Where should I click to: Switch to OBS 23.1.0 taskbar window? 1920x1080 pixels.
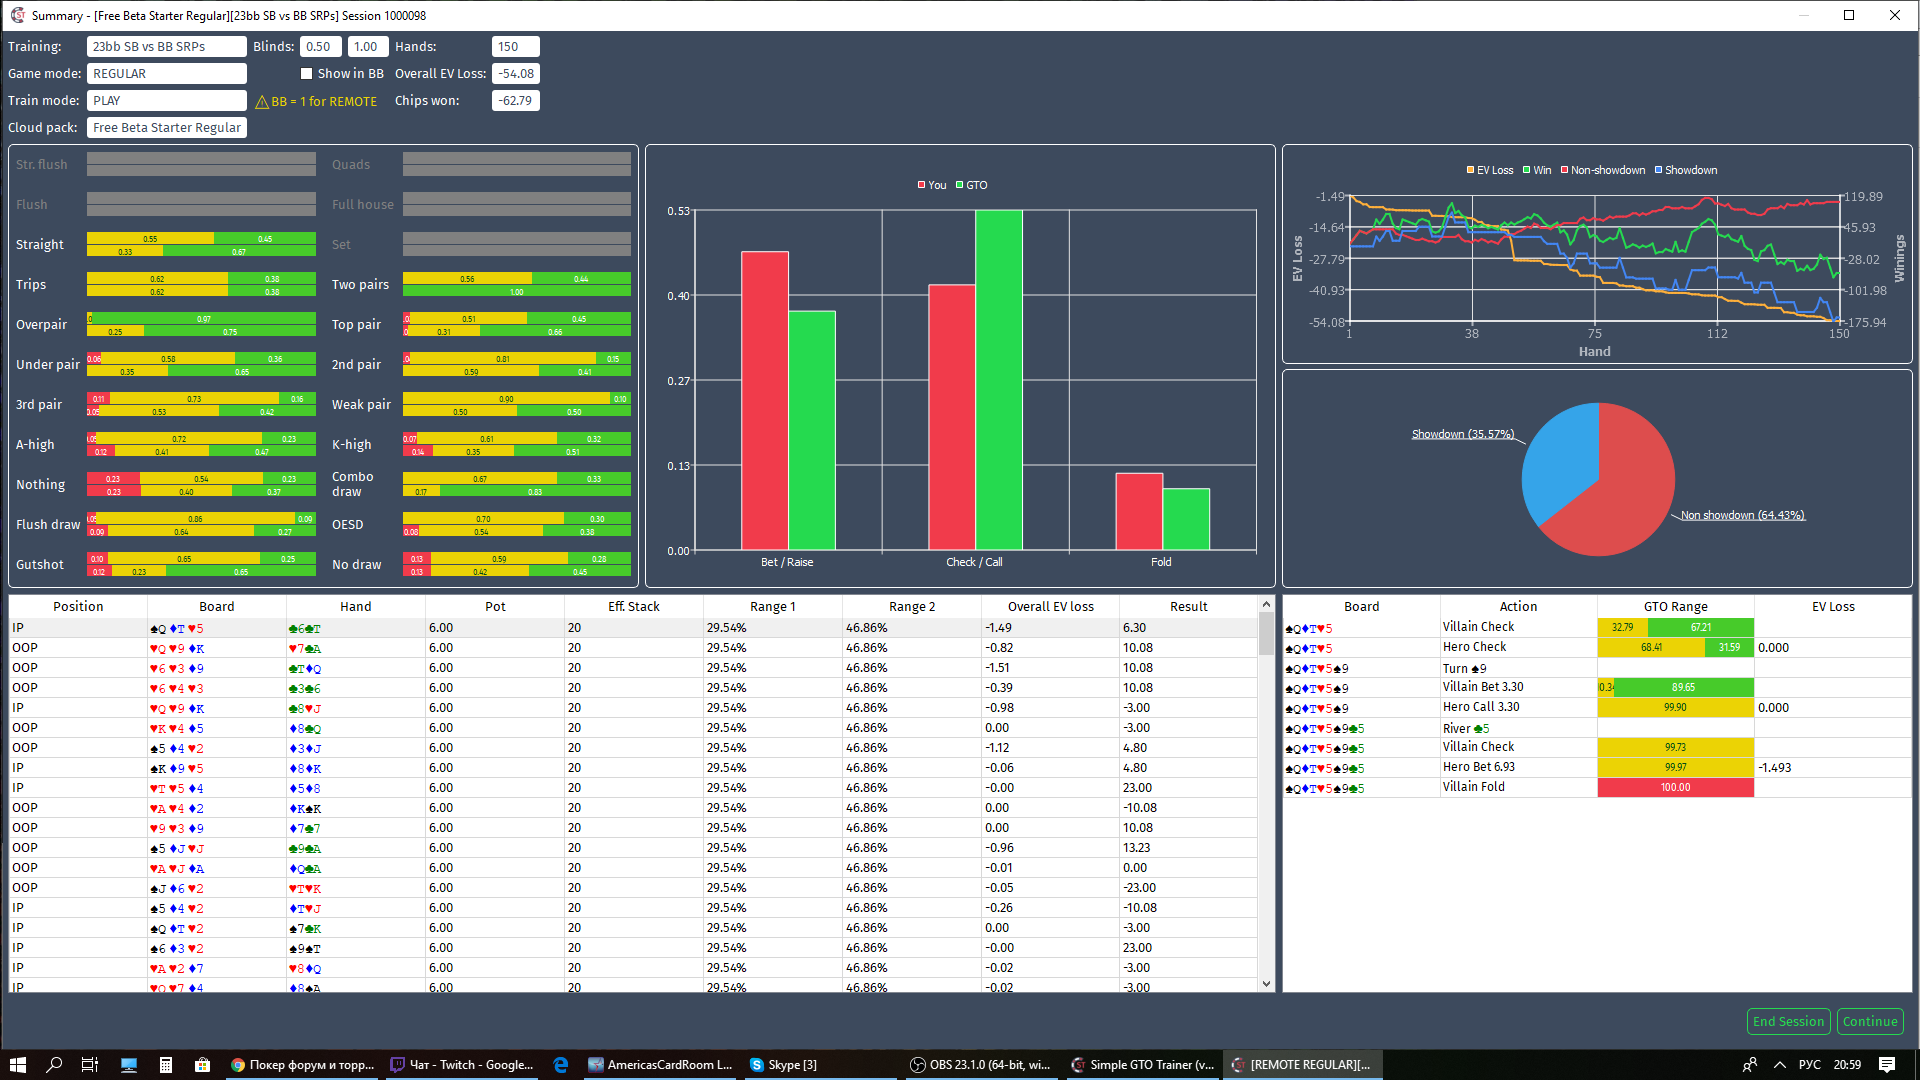[x=980, y=1065]
